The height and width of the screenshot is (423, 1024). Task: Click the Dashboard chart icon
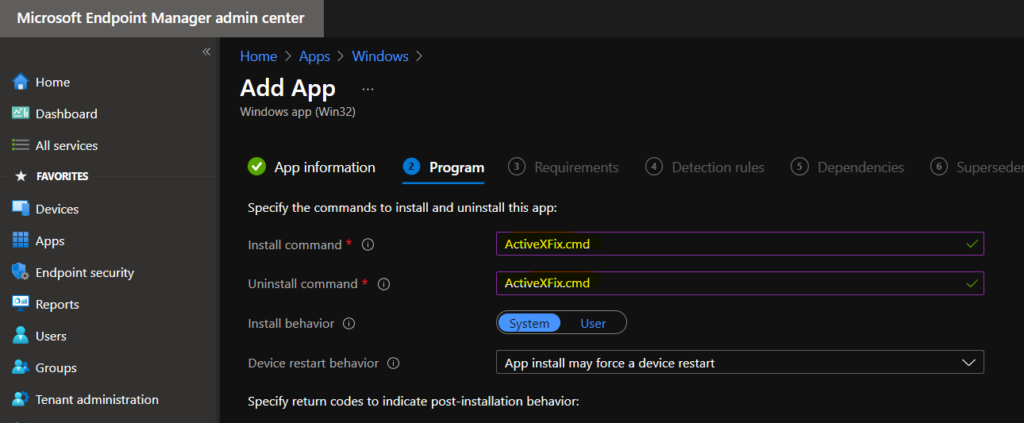pyautogui.click(x=21, y=114)
